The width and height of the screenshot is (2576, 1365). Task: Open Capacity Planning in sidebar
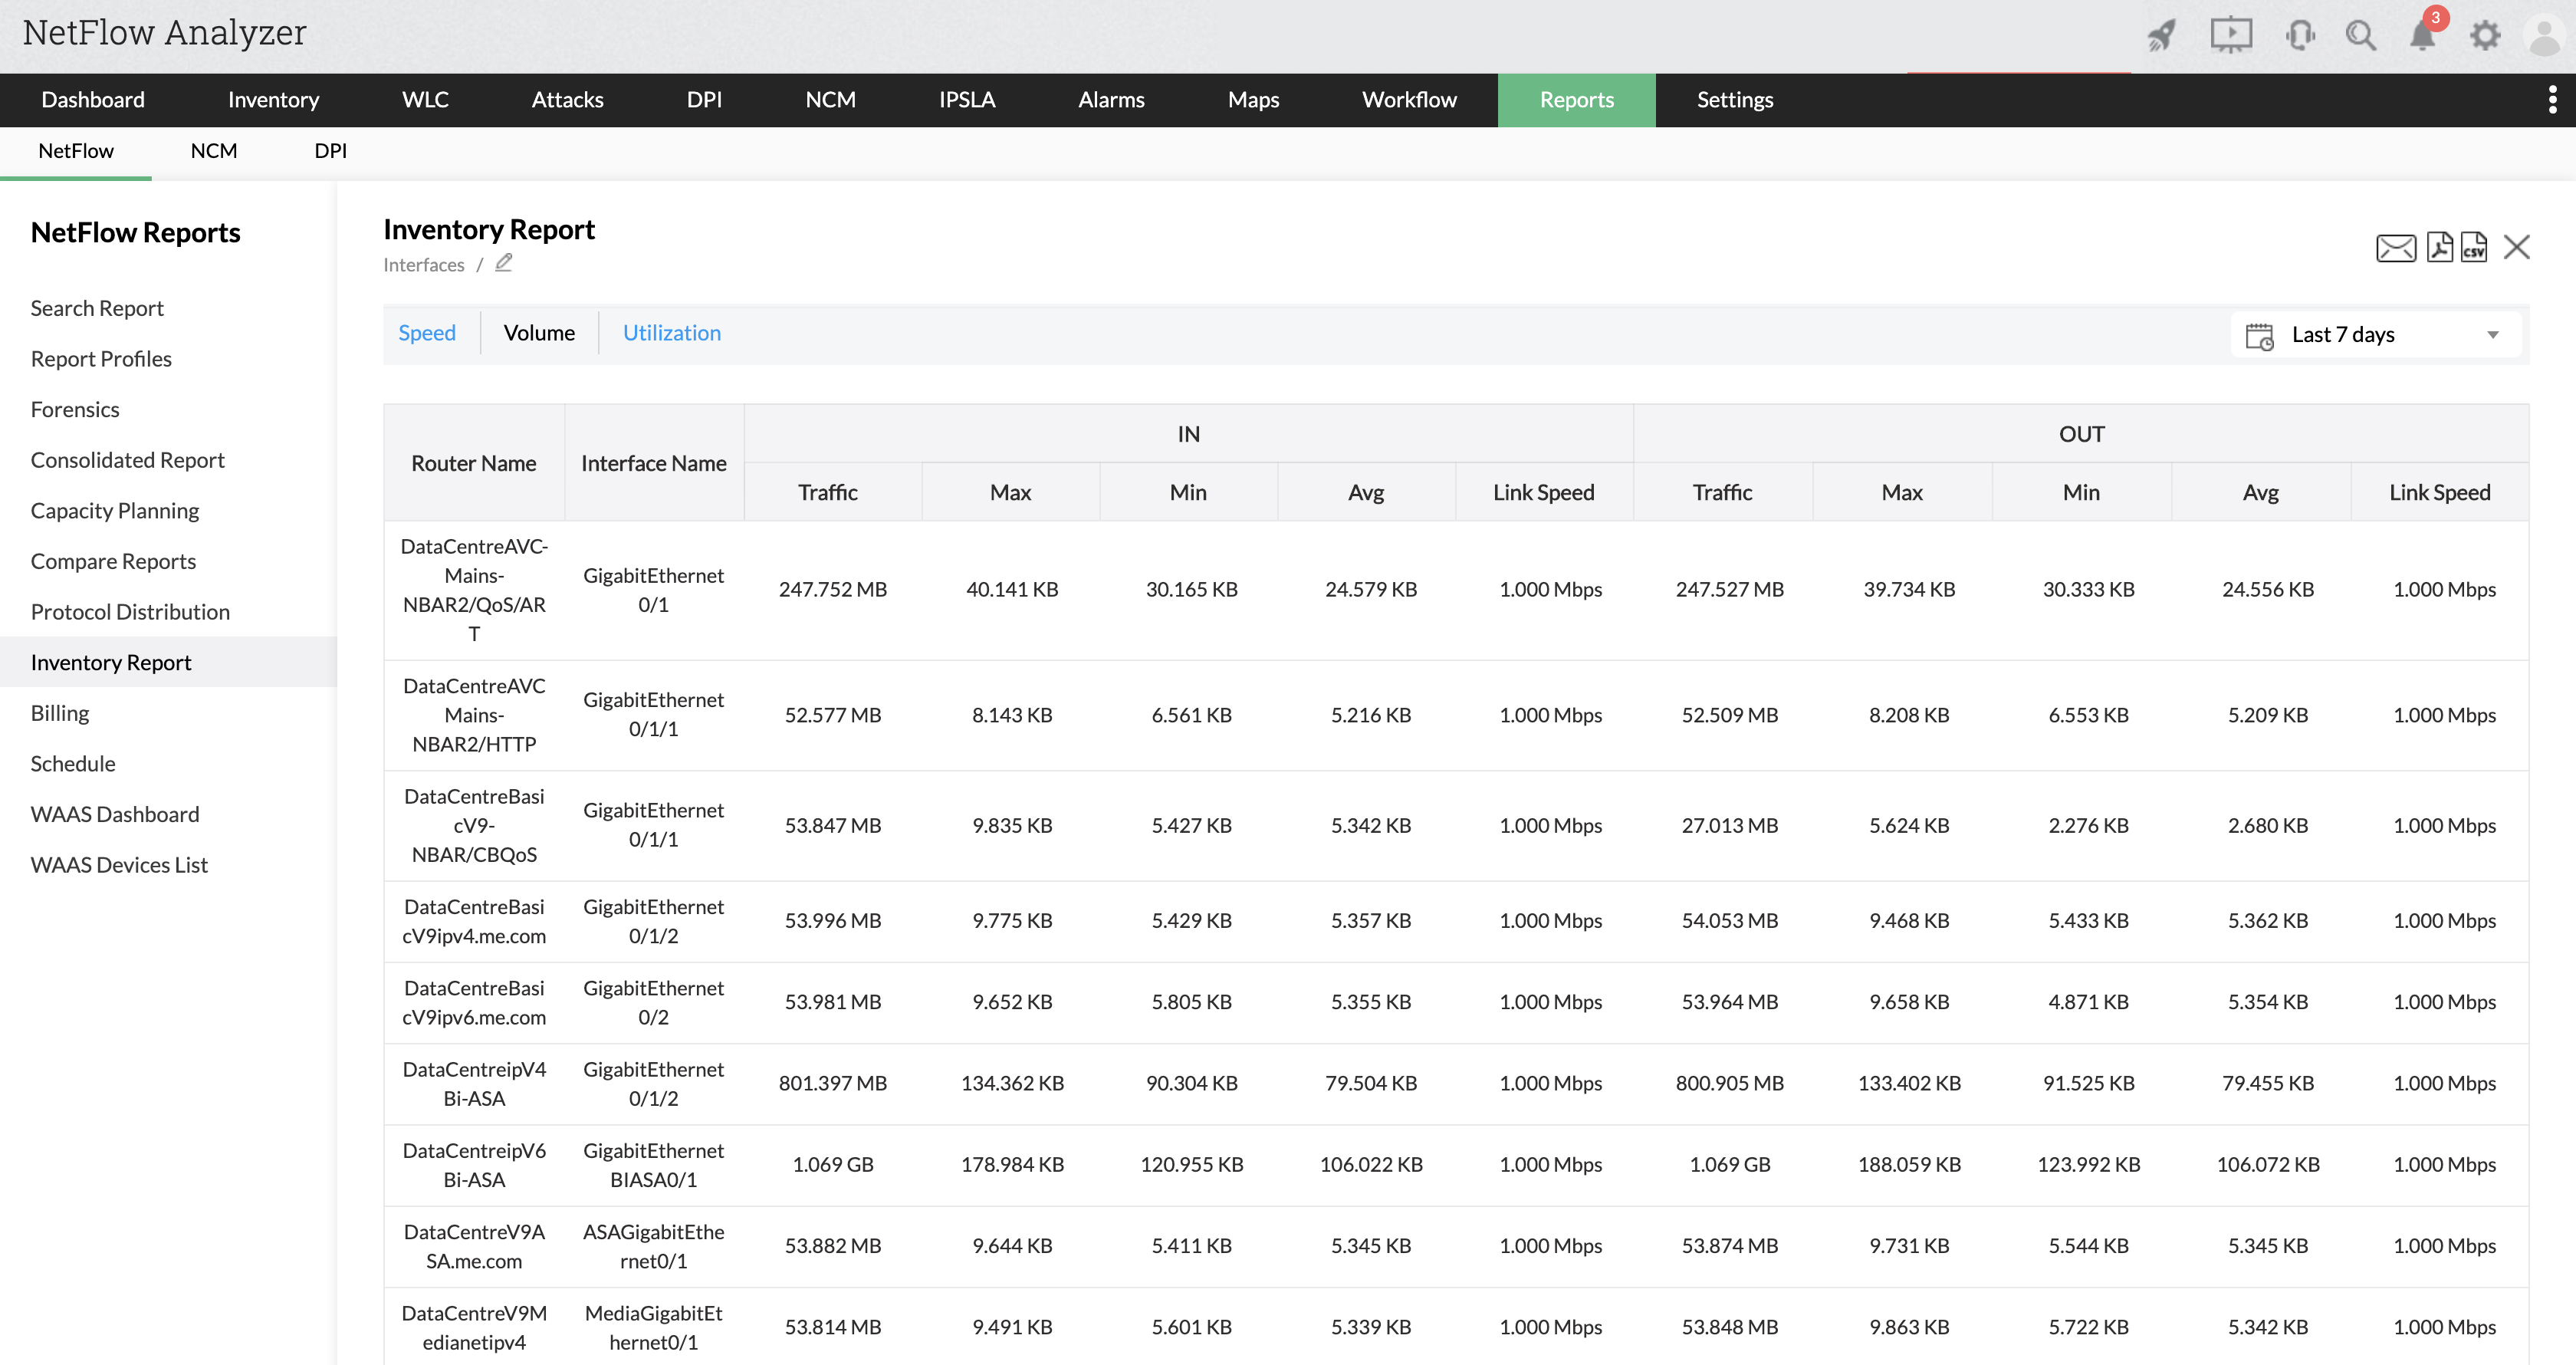coord(115,511)
